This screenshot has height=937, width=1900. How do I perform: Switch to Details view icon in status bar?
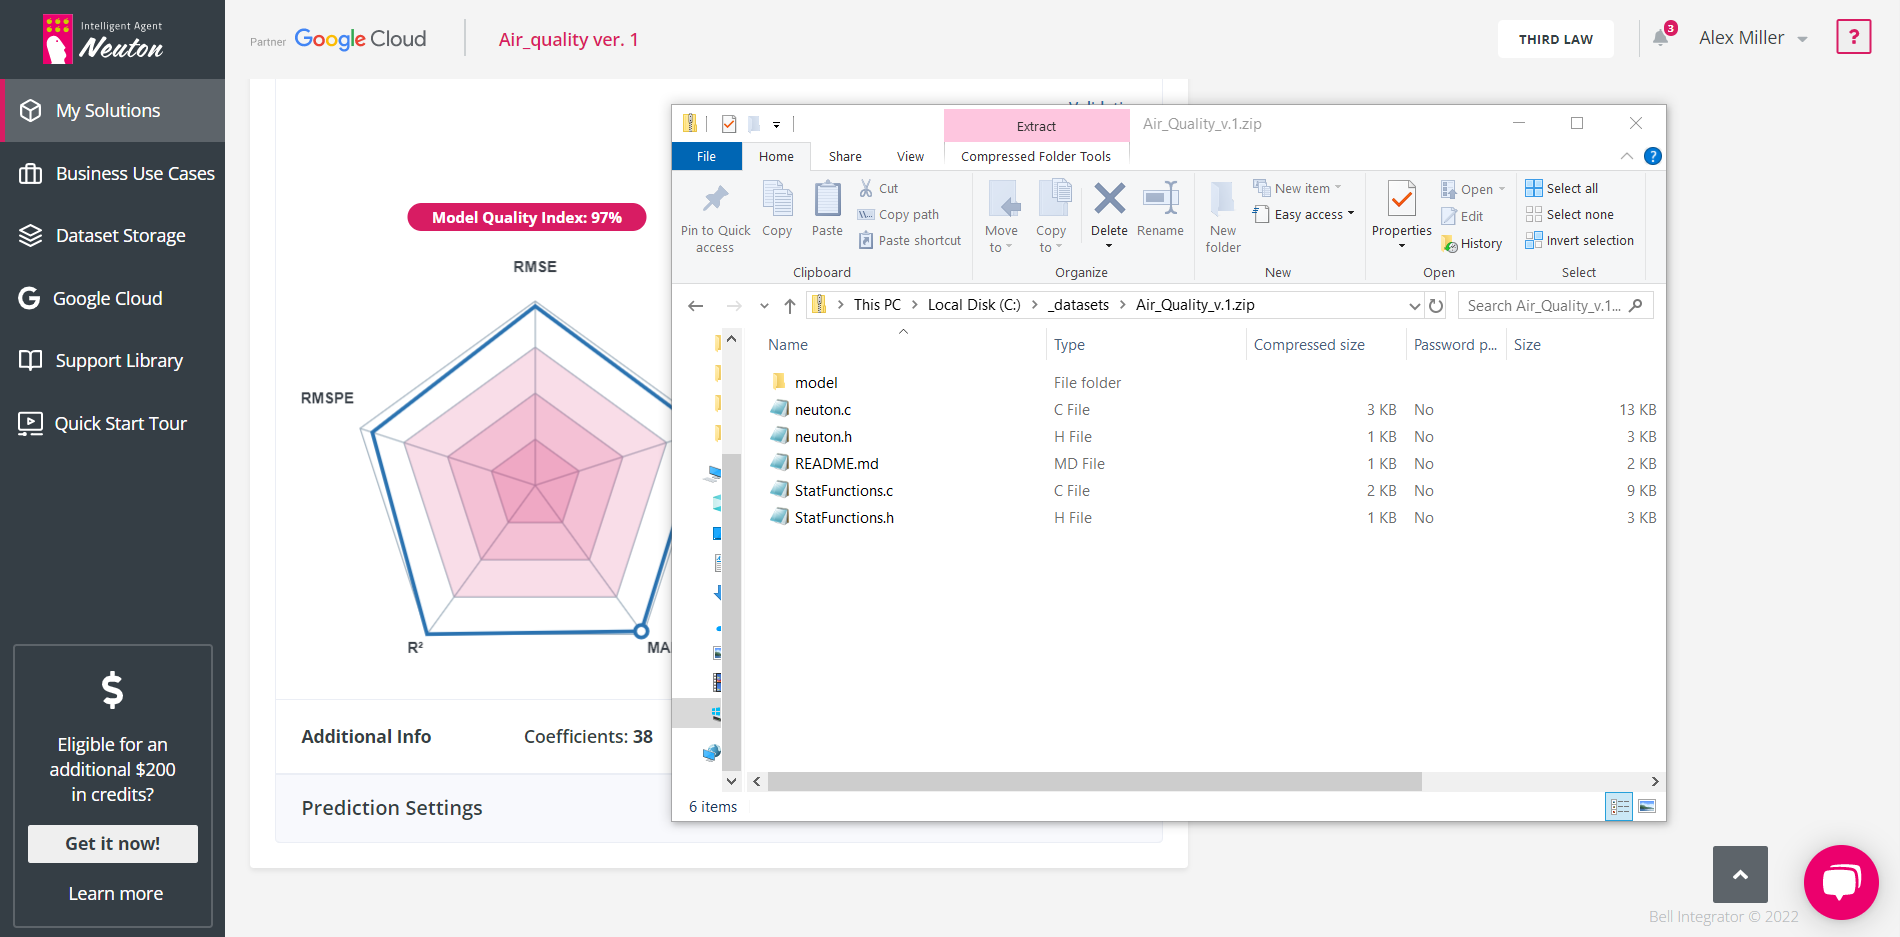point(1619,806)
